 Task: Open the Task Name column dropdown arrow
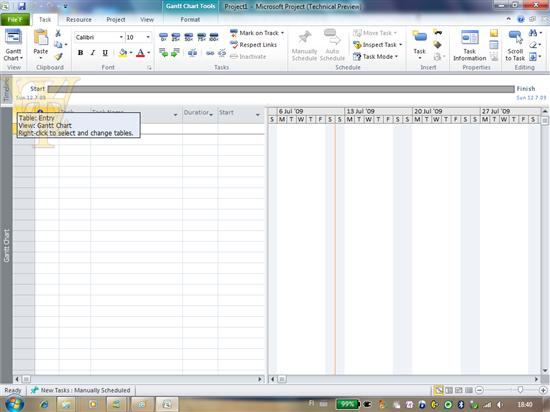click(175, 115)
